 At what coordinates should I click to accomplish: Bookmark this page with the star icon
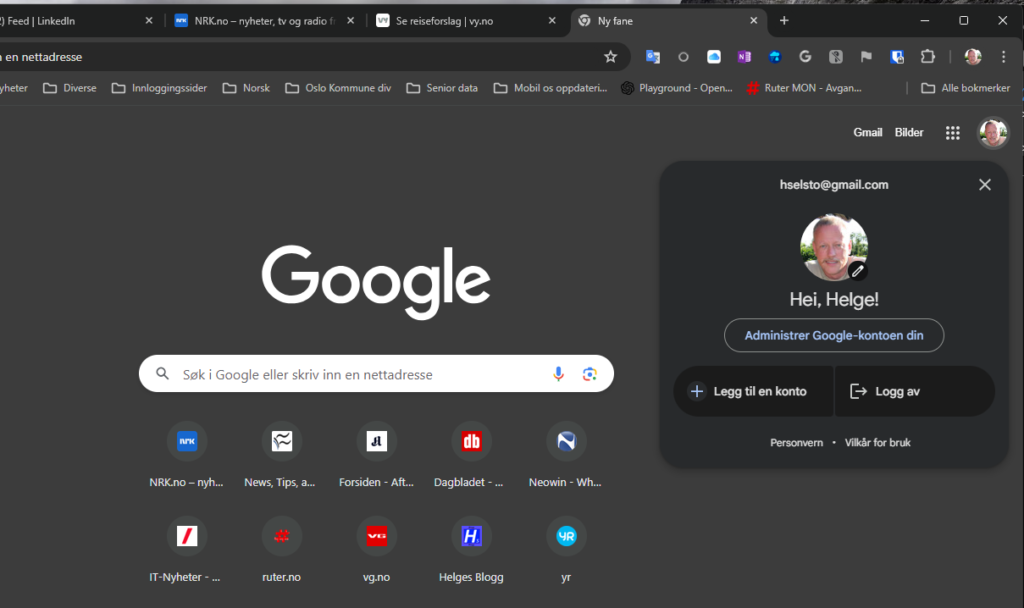coord(611,57)
